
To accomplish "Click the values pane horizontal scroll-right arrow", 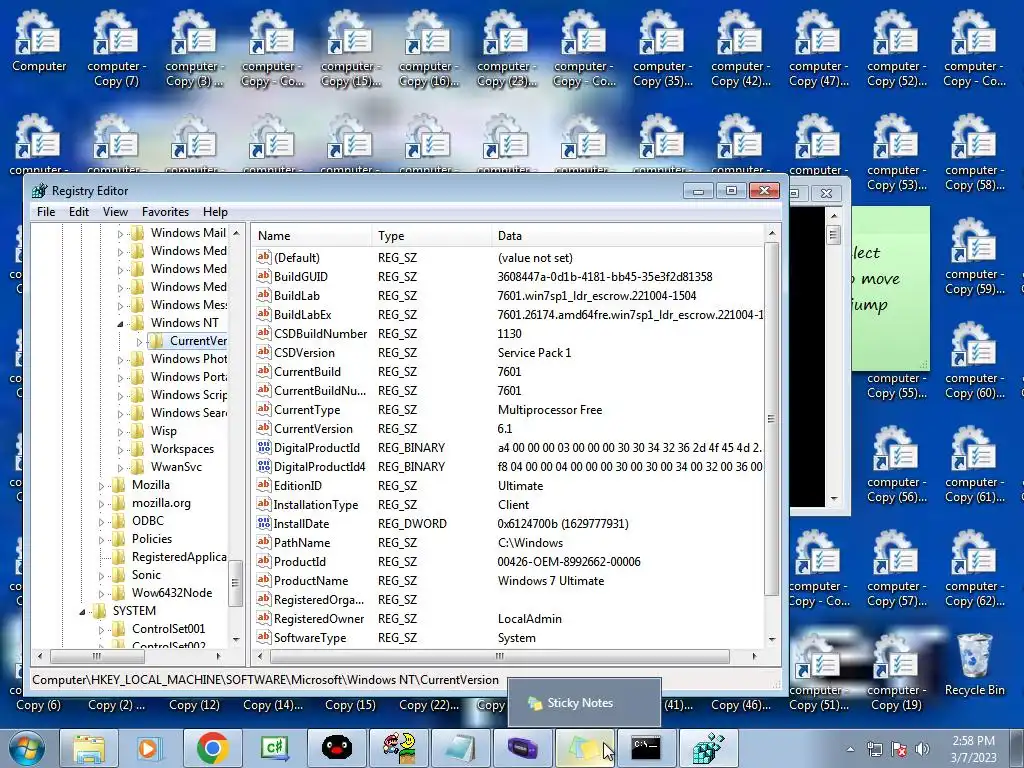I will tap(754, 656).
